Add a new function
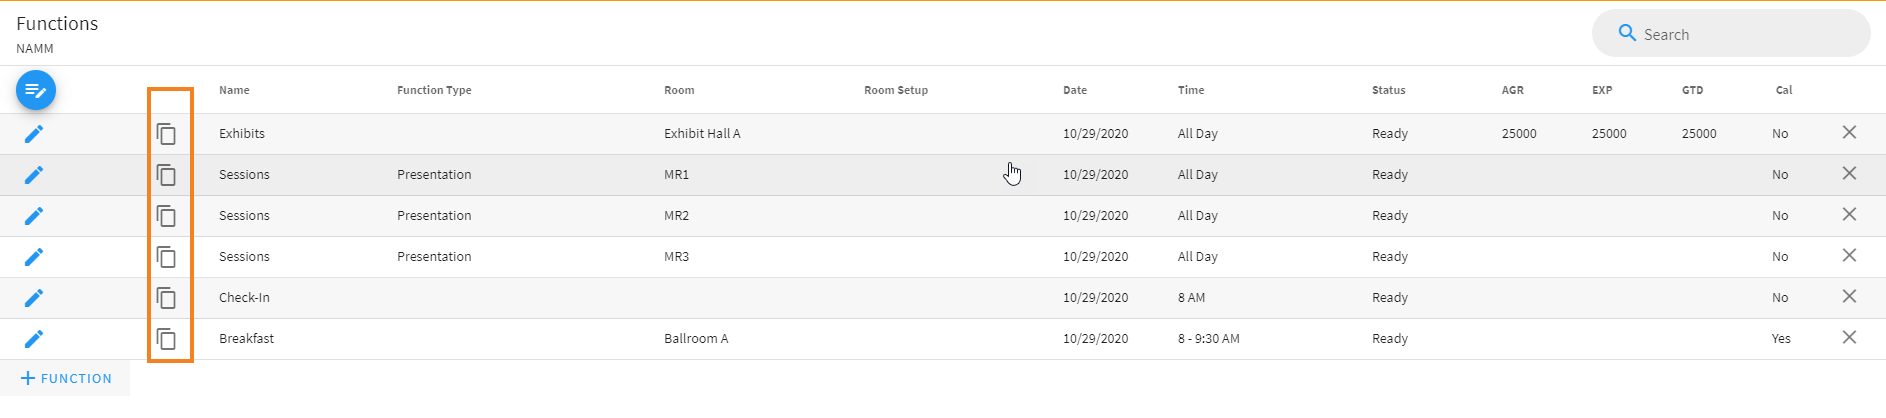This screenshot has height=418, width=1886. 66,379
